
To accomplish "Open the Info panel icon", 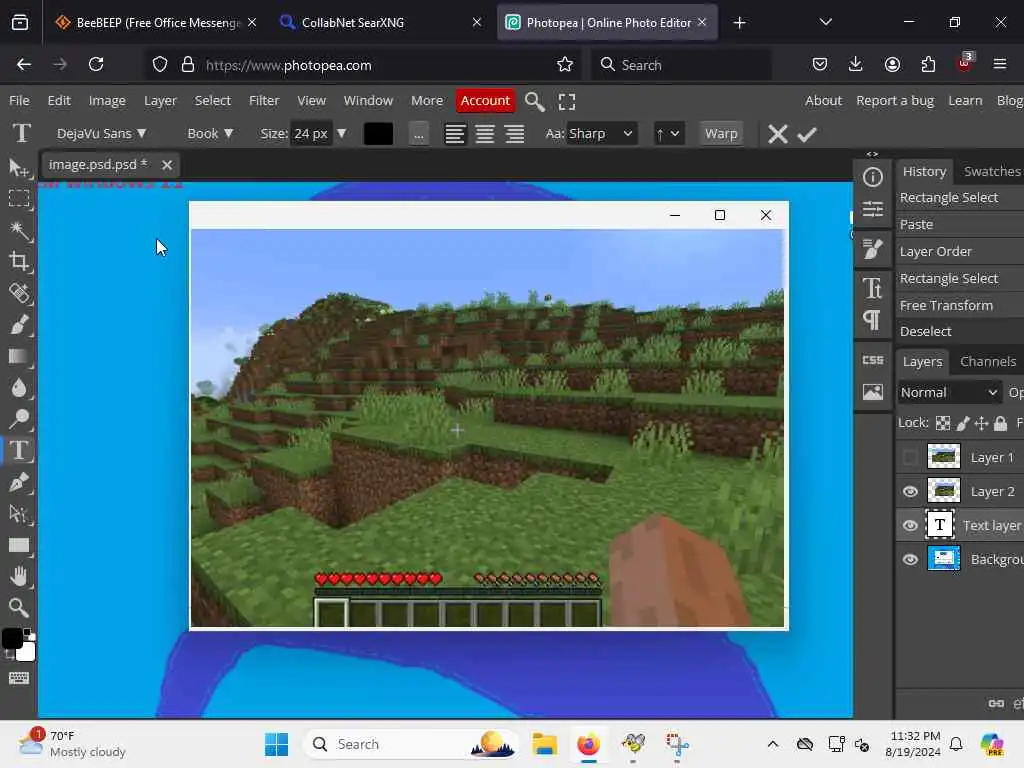I will (872, 177).
